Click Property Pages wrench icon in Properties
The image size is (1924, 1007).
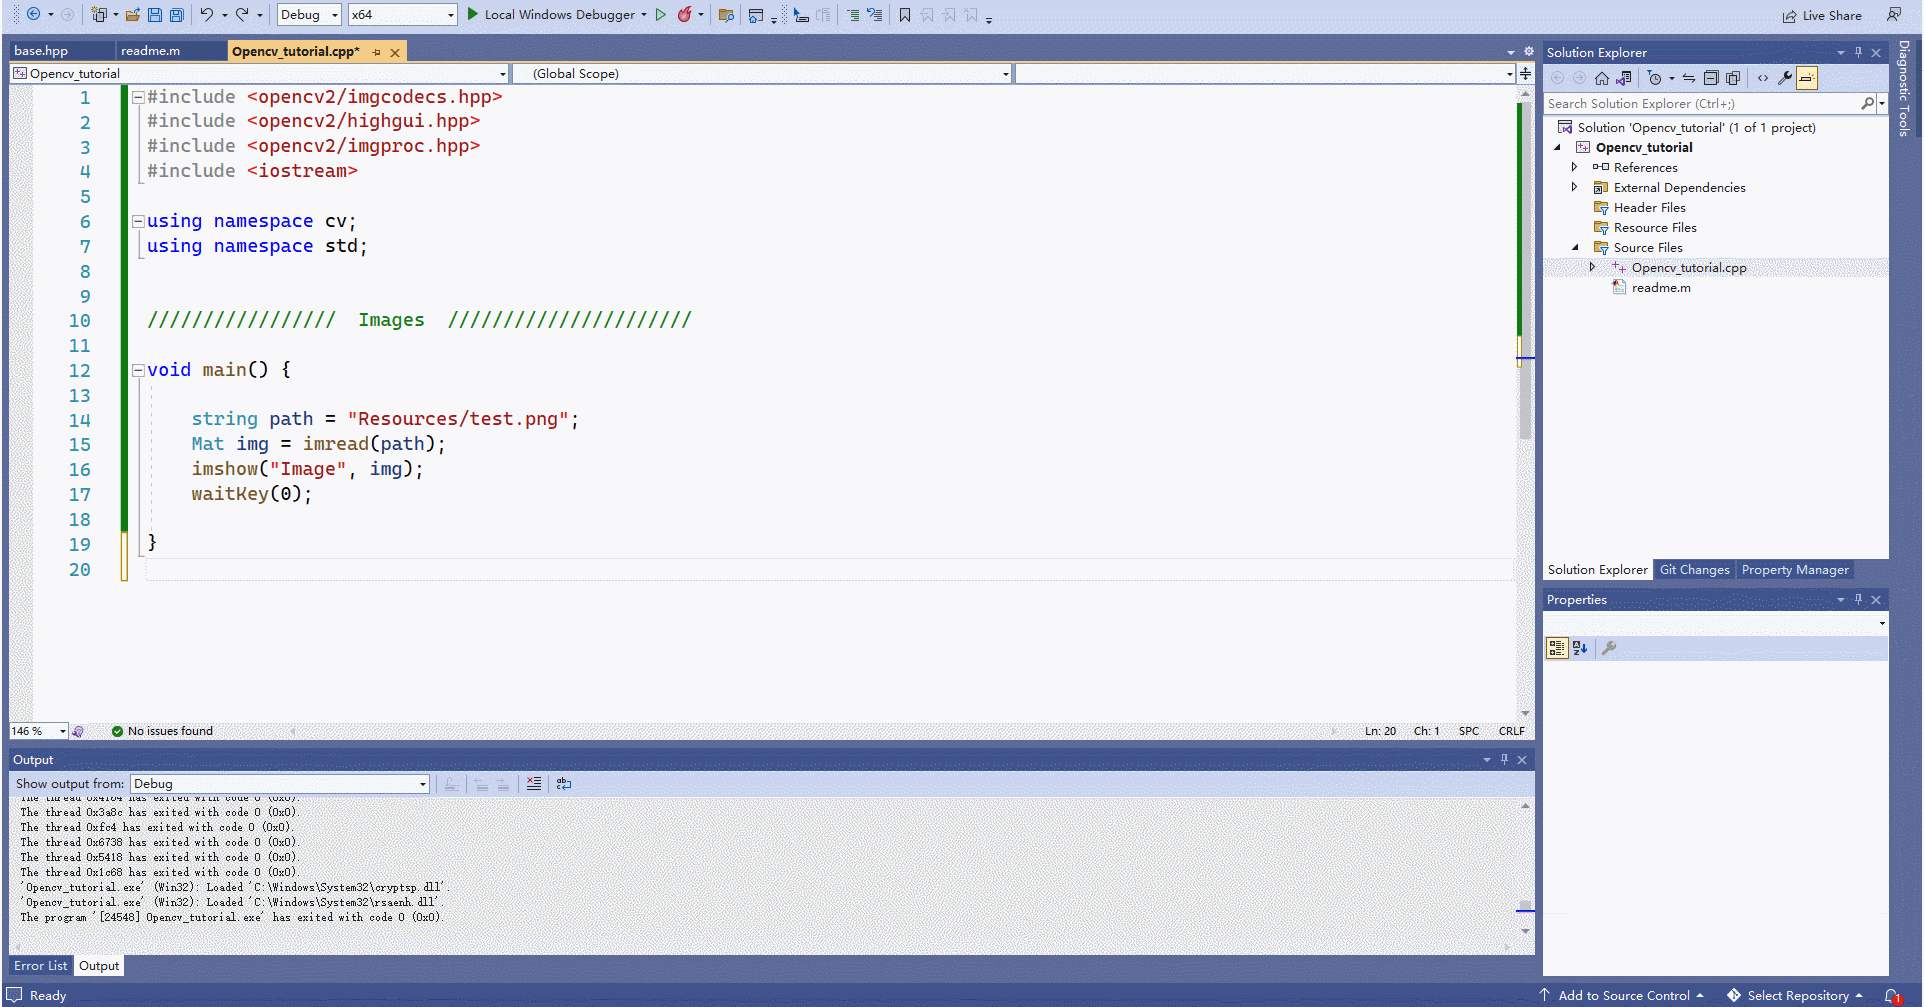(x=1609, y=648)
